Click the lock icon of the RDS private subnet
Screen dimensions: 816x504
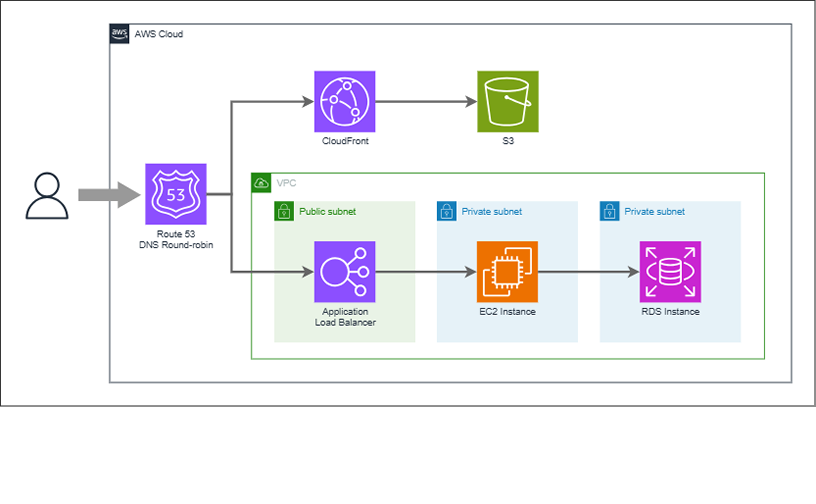click(609, 211)
